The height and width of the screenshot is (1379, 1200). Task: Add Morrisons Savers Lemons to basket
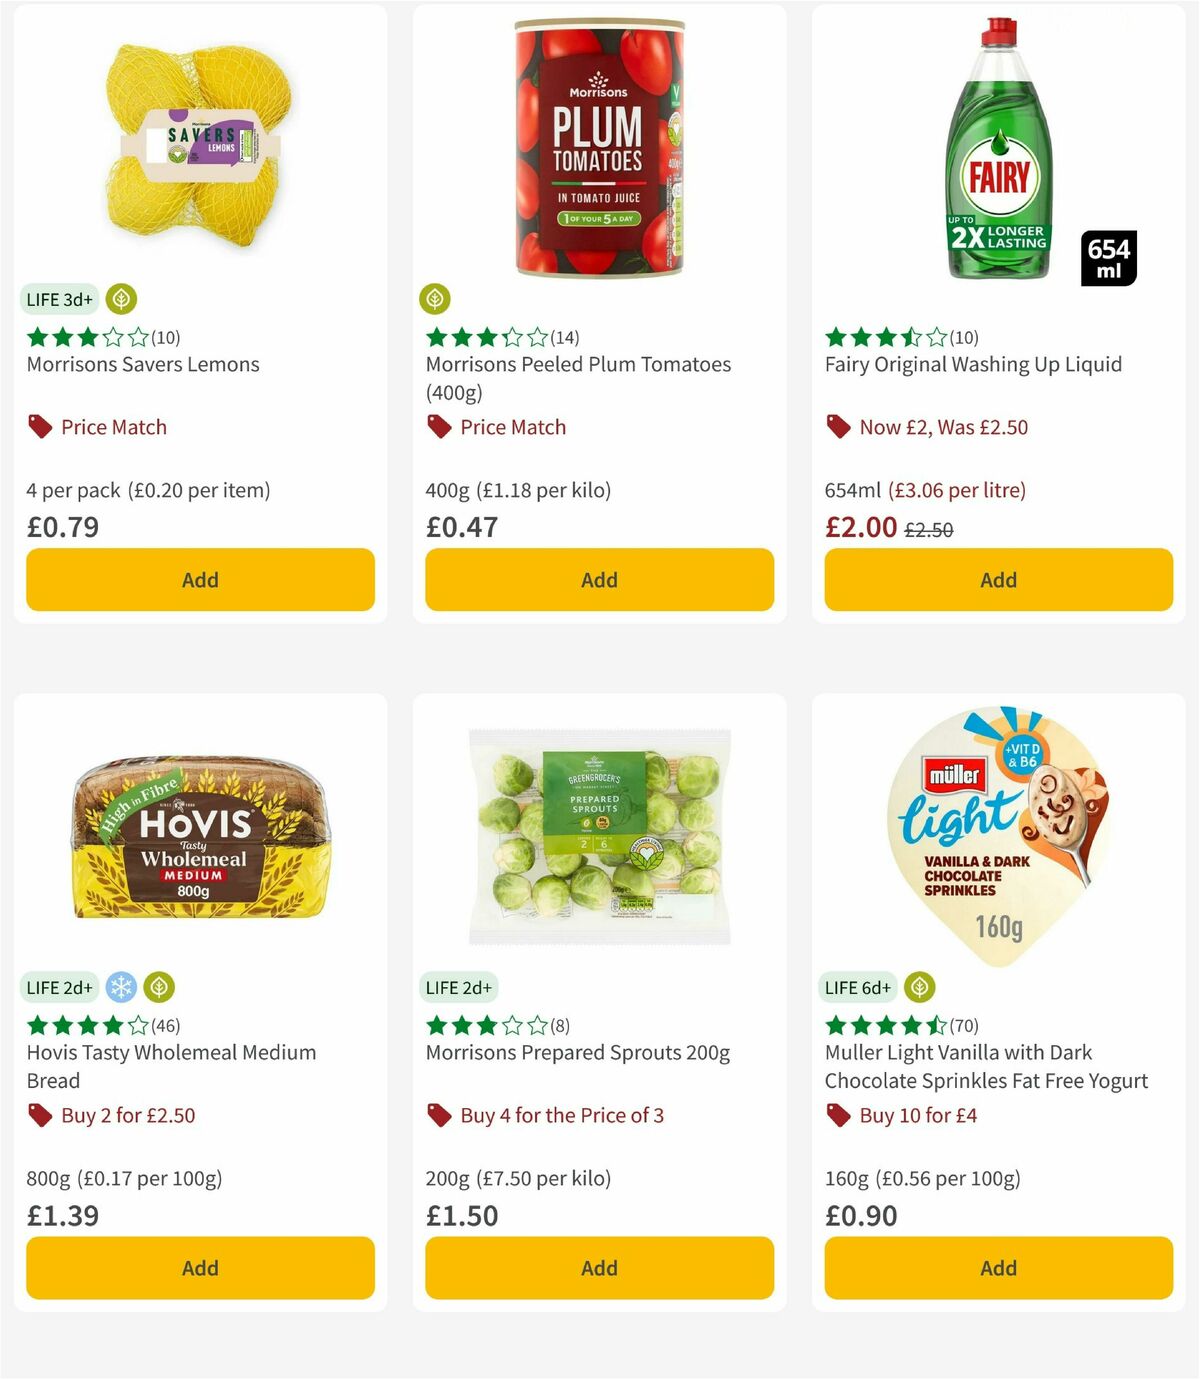(x=200, y=579)
